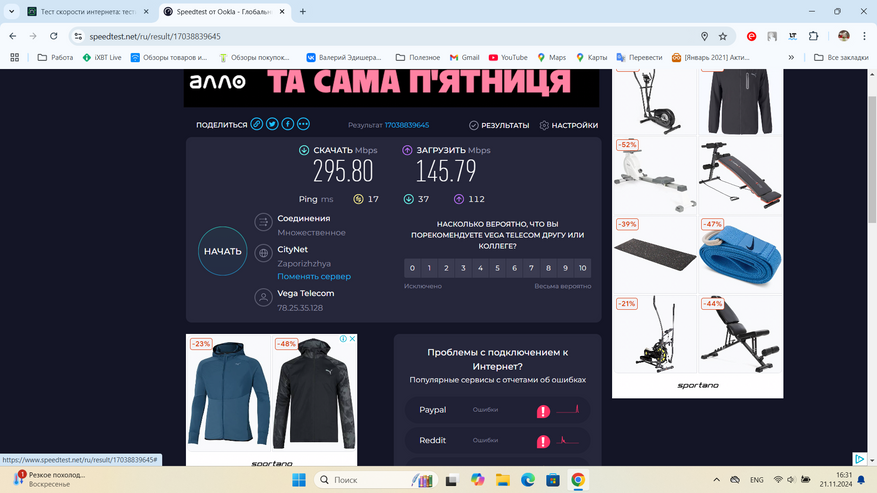
Task: Open Reddit outage report row
Action: [497, 440]
